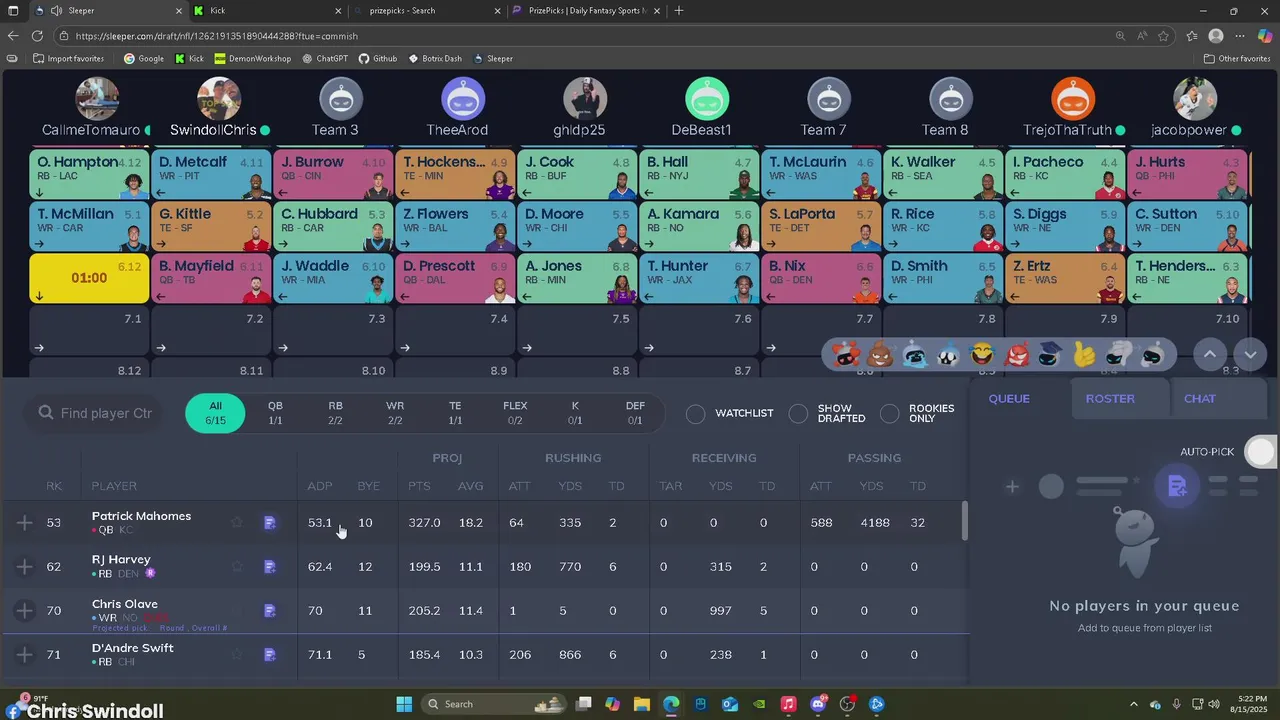The height and width of the screenshot is (720, 1280).
Task: Open the Github bookmark
Action: coord(378,58)
